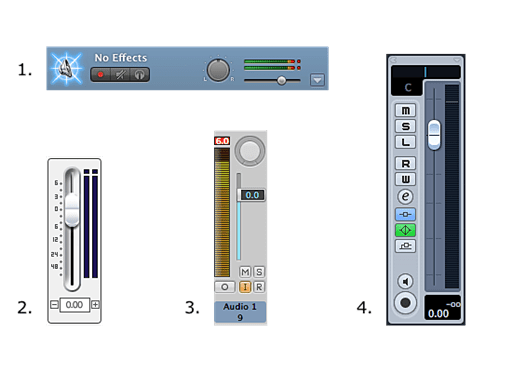Click the blue-white fader cap in strip 4
The width and height of the screenshot is (512, 372).
click(x=434, y=135)
